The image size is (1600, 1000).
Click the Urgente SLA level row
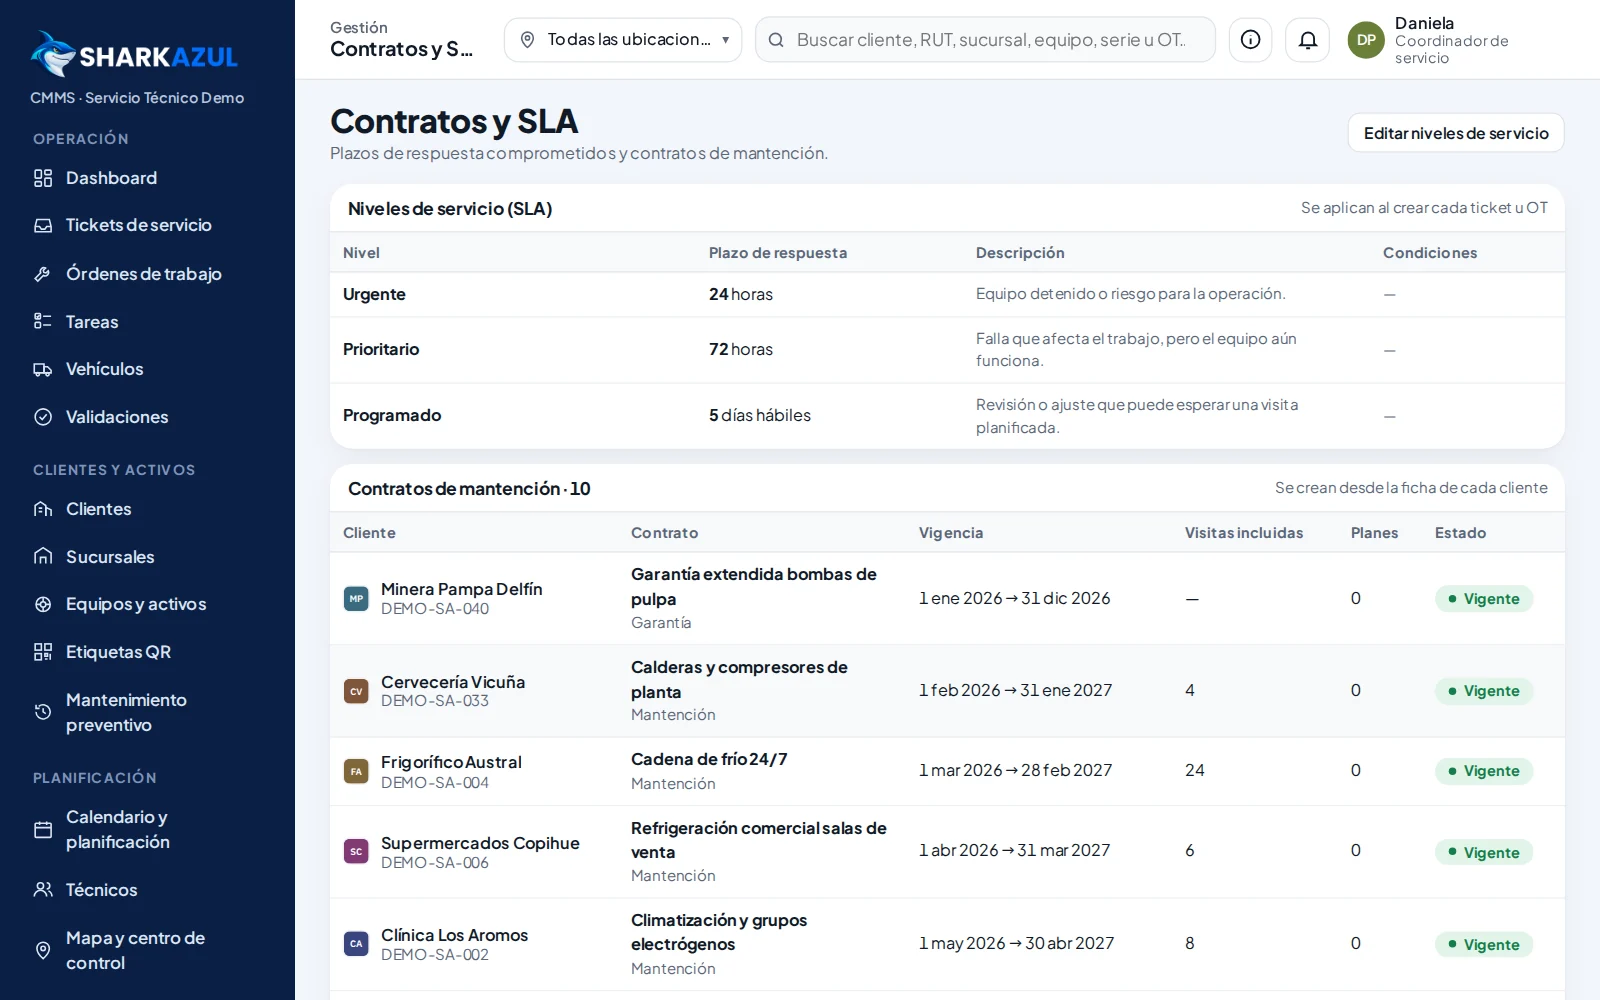947,294
